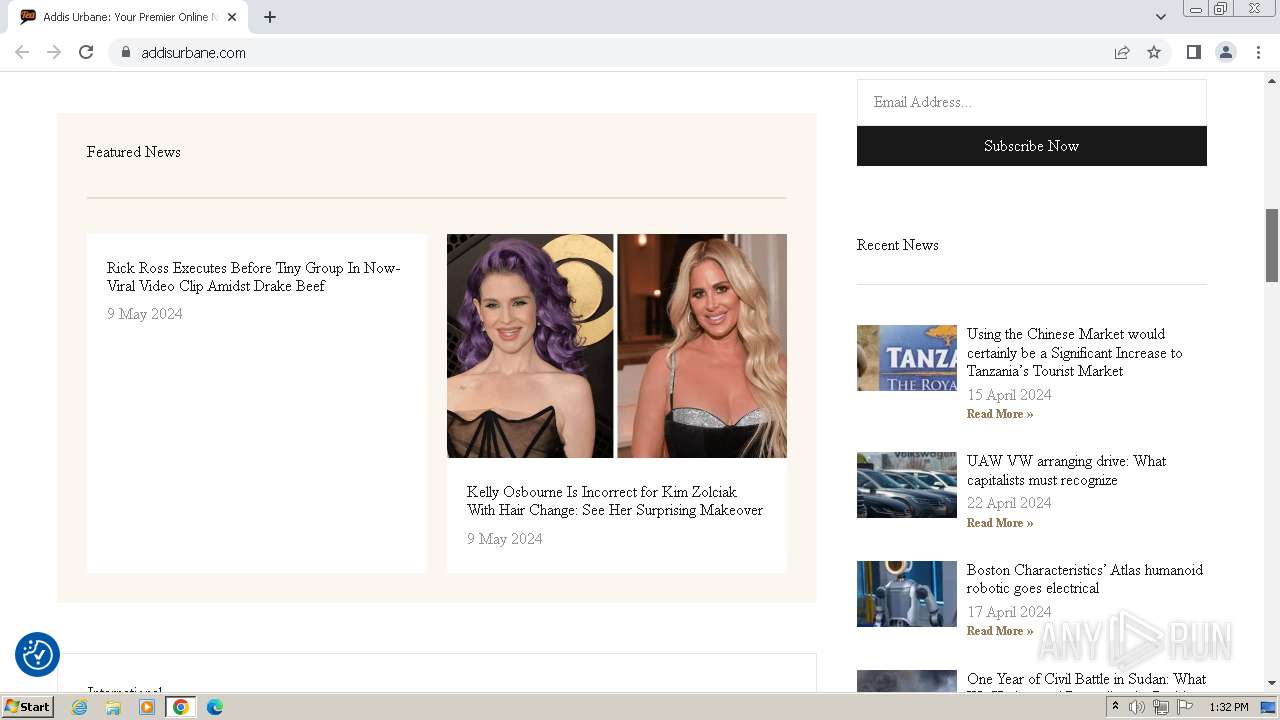Open a new tab with the plus button
This screenshot has height=720, width=1280.
270,17
